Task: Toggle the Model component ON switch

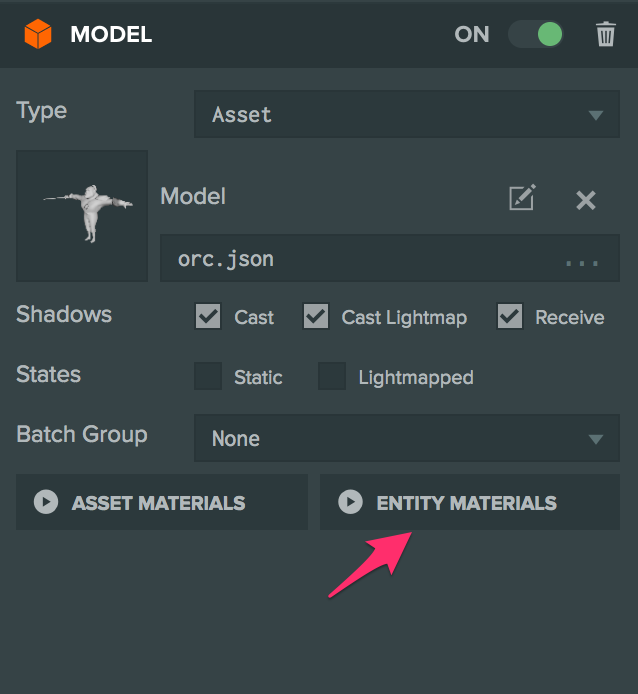Action: [536, 35]
